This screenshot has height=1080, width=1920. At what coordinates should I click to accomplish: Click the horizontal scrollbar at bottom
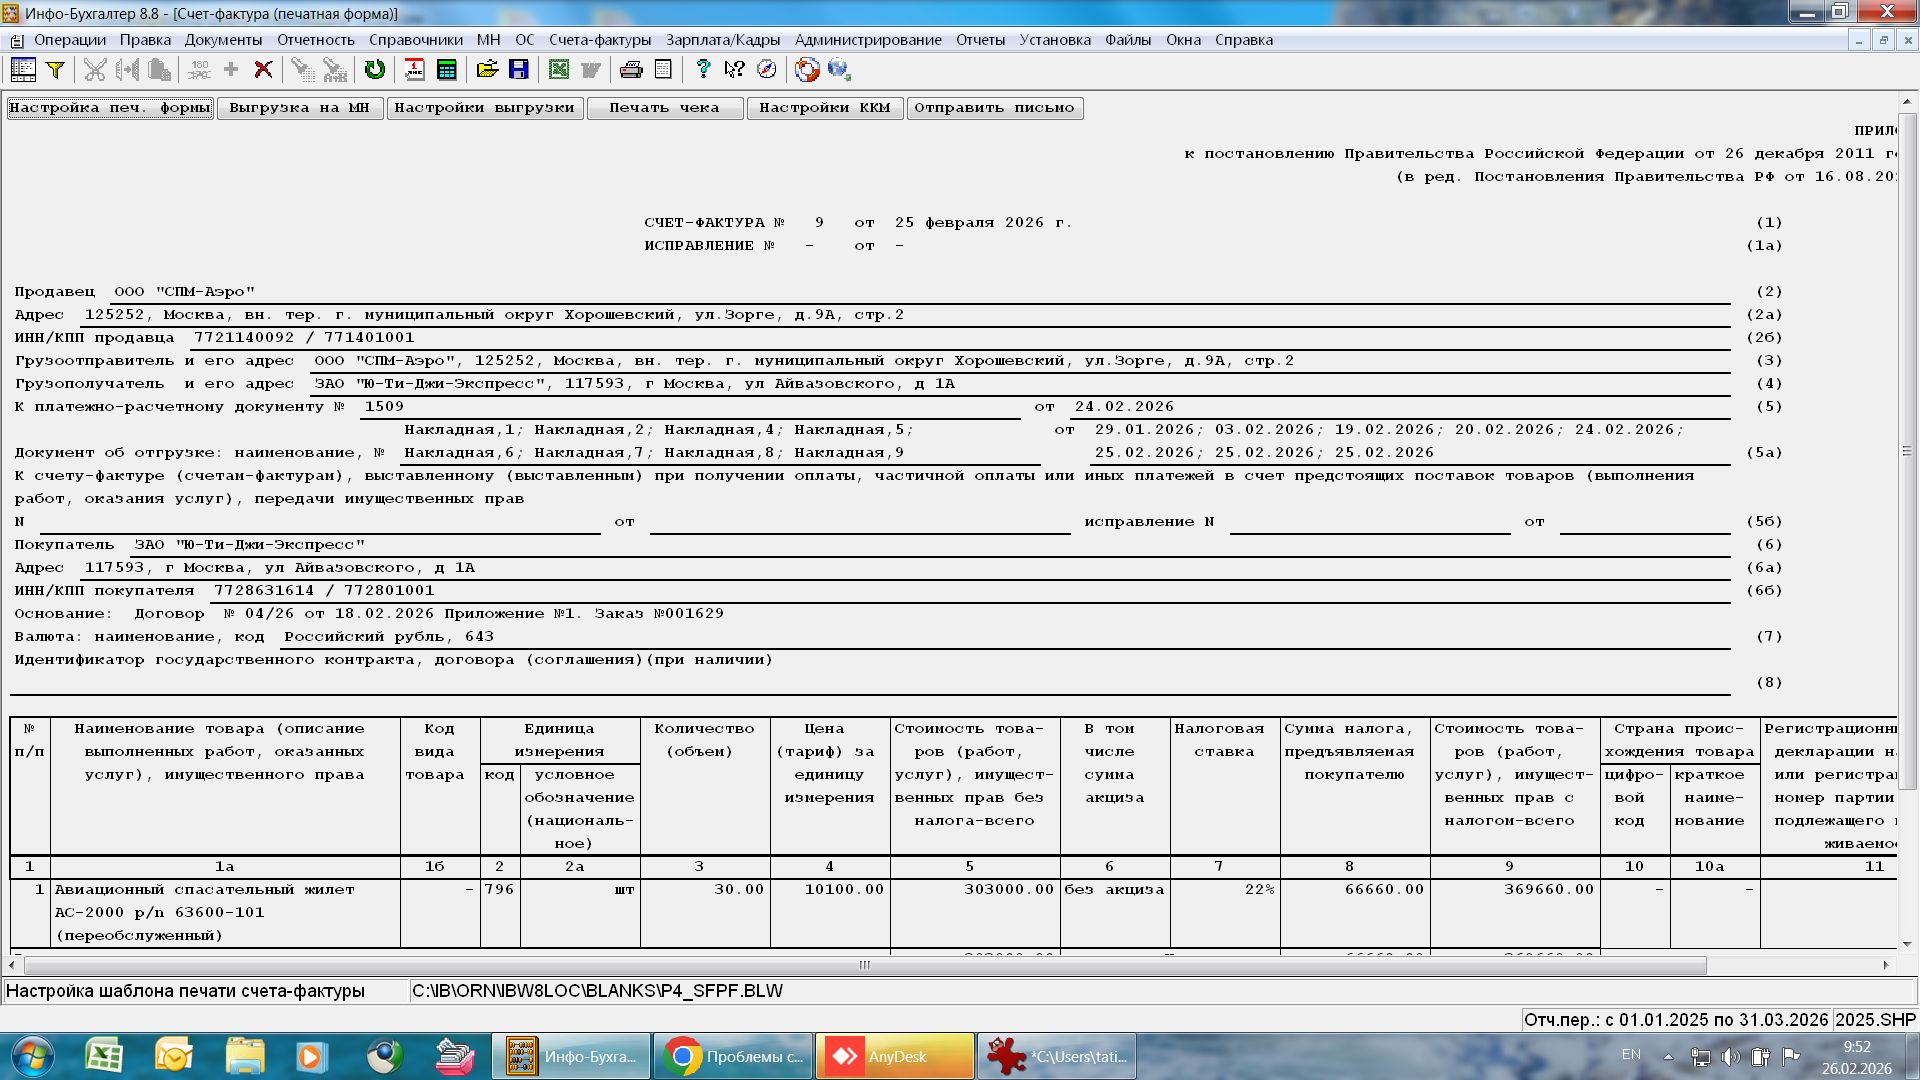pyautogui.click(x=864, y=965)
